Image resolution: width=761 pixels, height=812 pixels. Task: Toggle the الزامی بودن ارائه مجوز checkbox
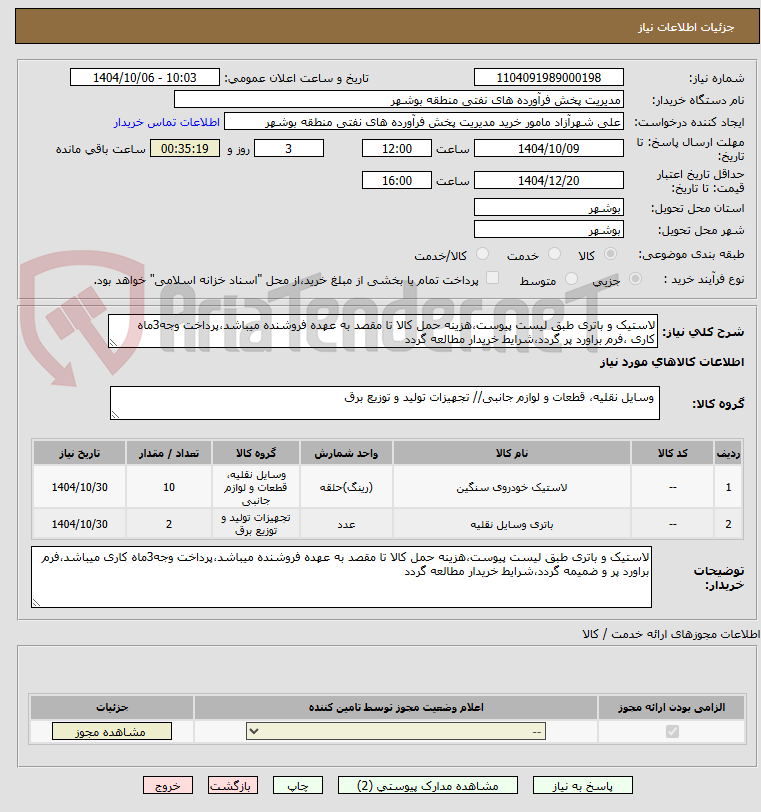coord(672,732)
